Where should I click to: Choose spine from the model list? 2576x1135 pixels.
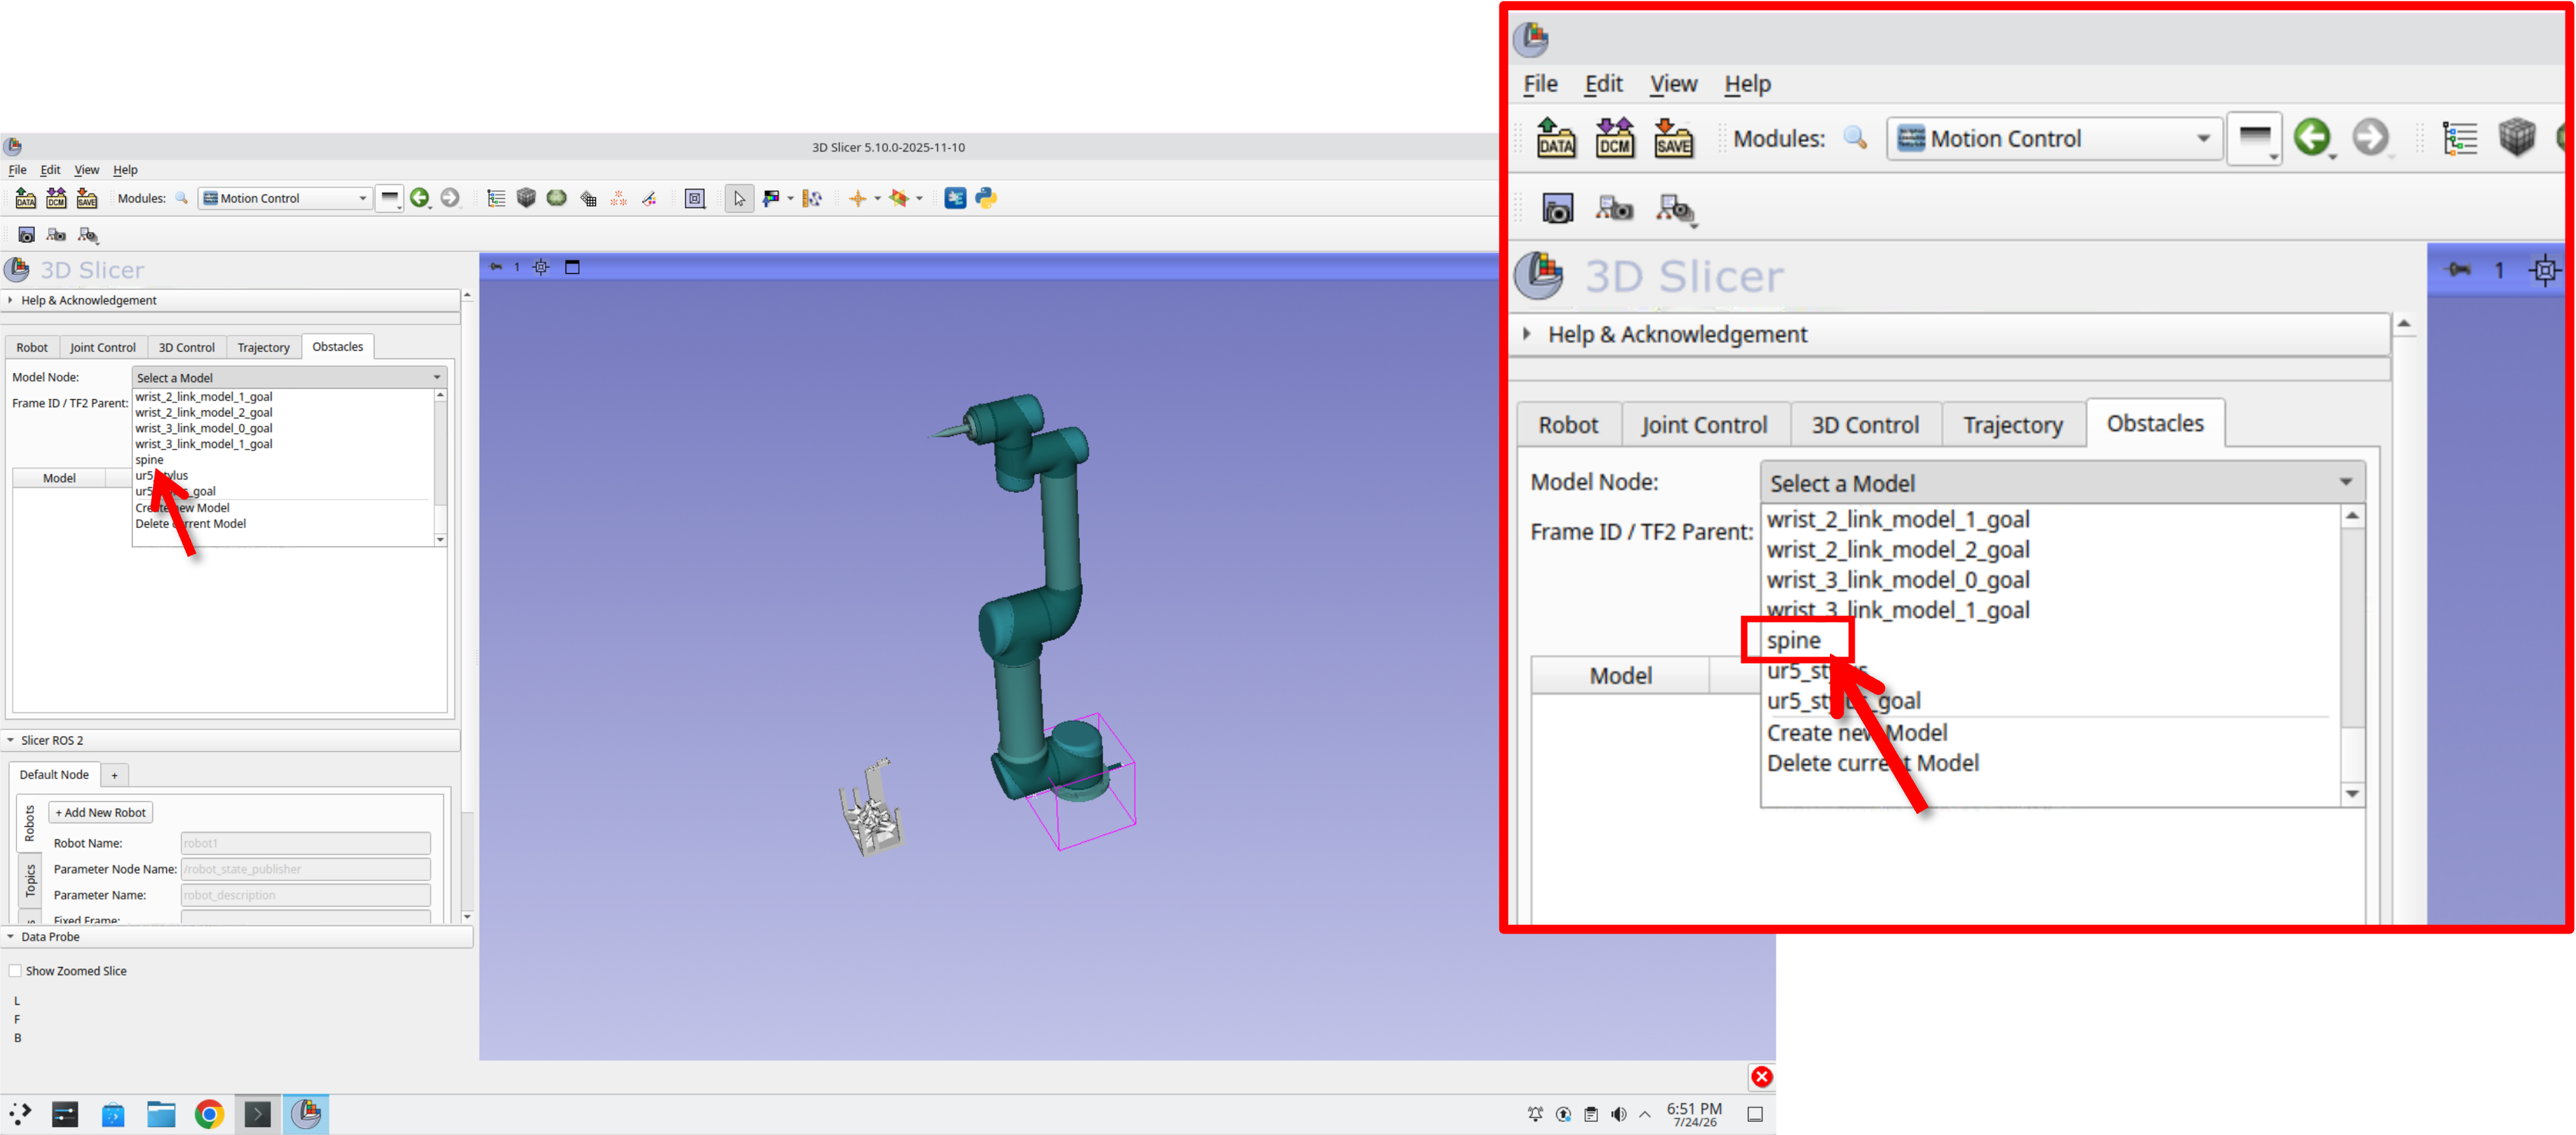(x=150, y=460)
